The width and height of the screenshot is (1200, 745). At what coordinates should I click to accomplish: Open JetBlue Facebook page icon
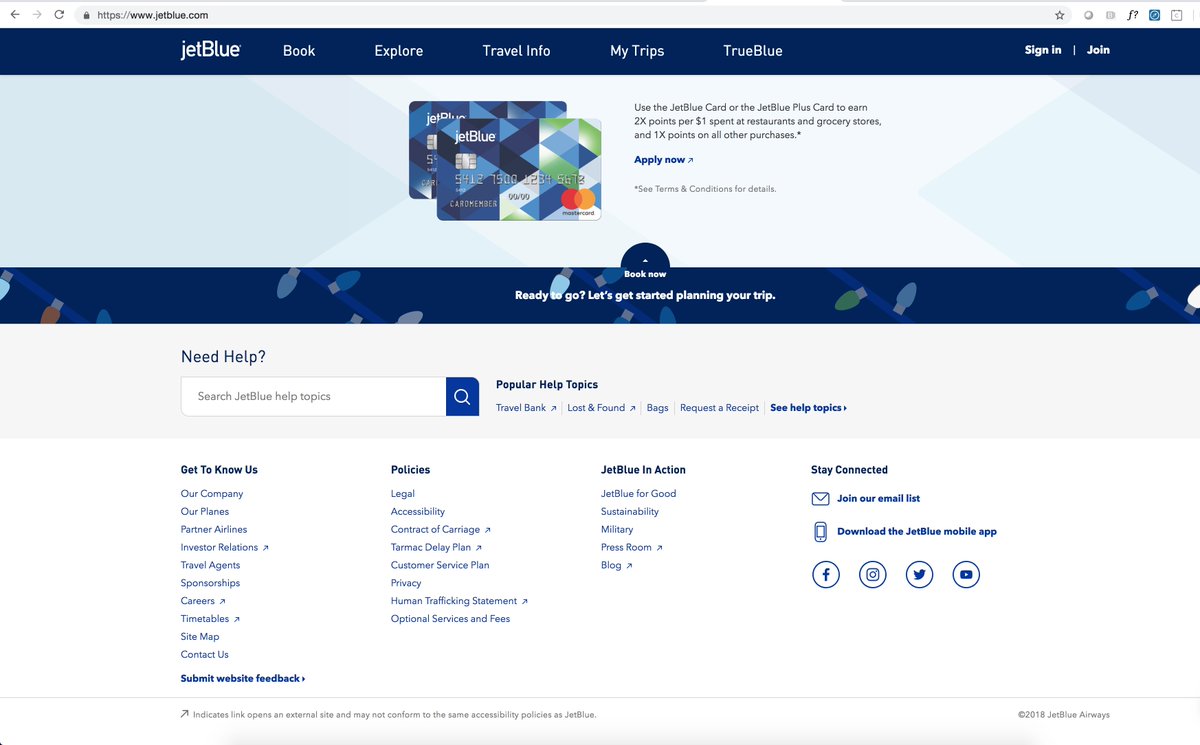[x=826, y=575]
